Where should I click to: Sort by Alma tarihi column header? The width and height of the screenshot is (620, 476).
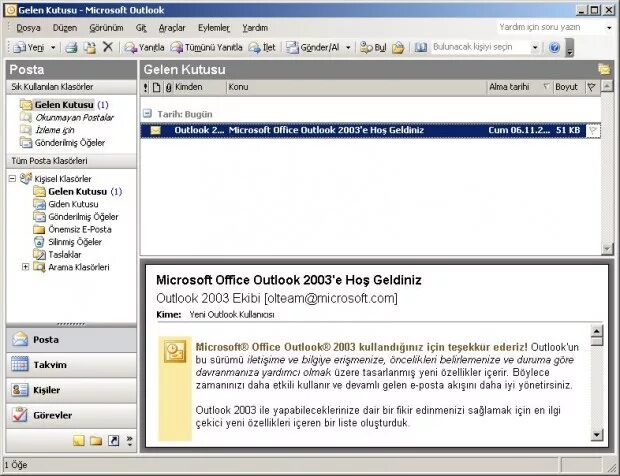click(519, 87)
